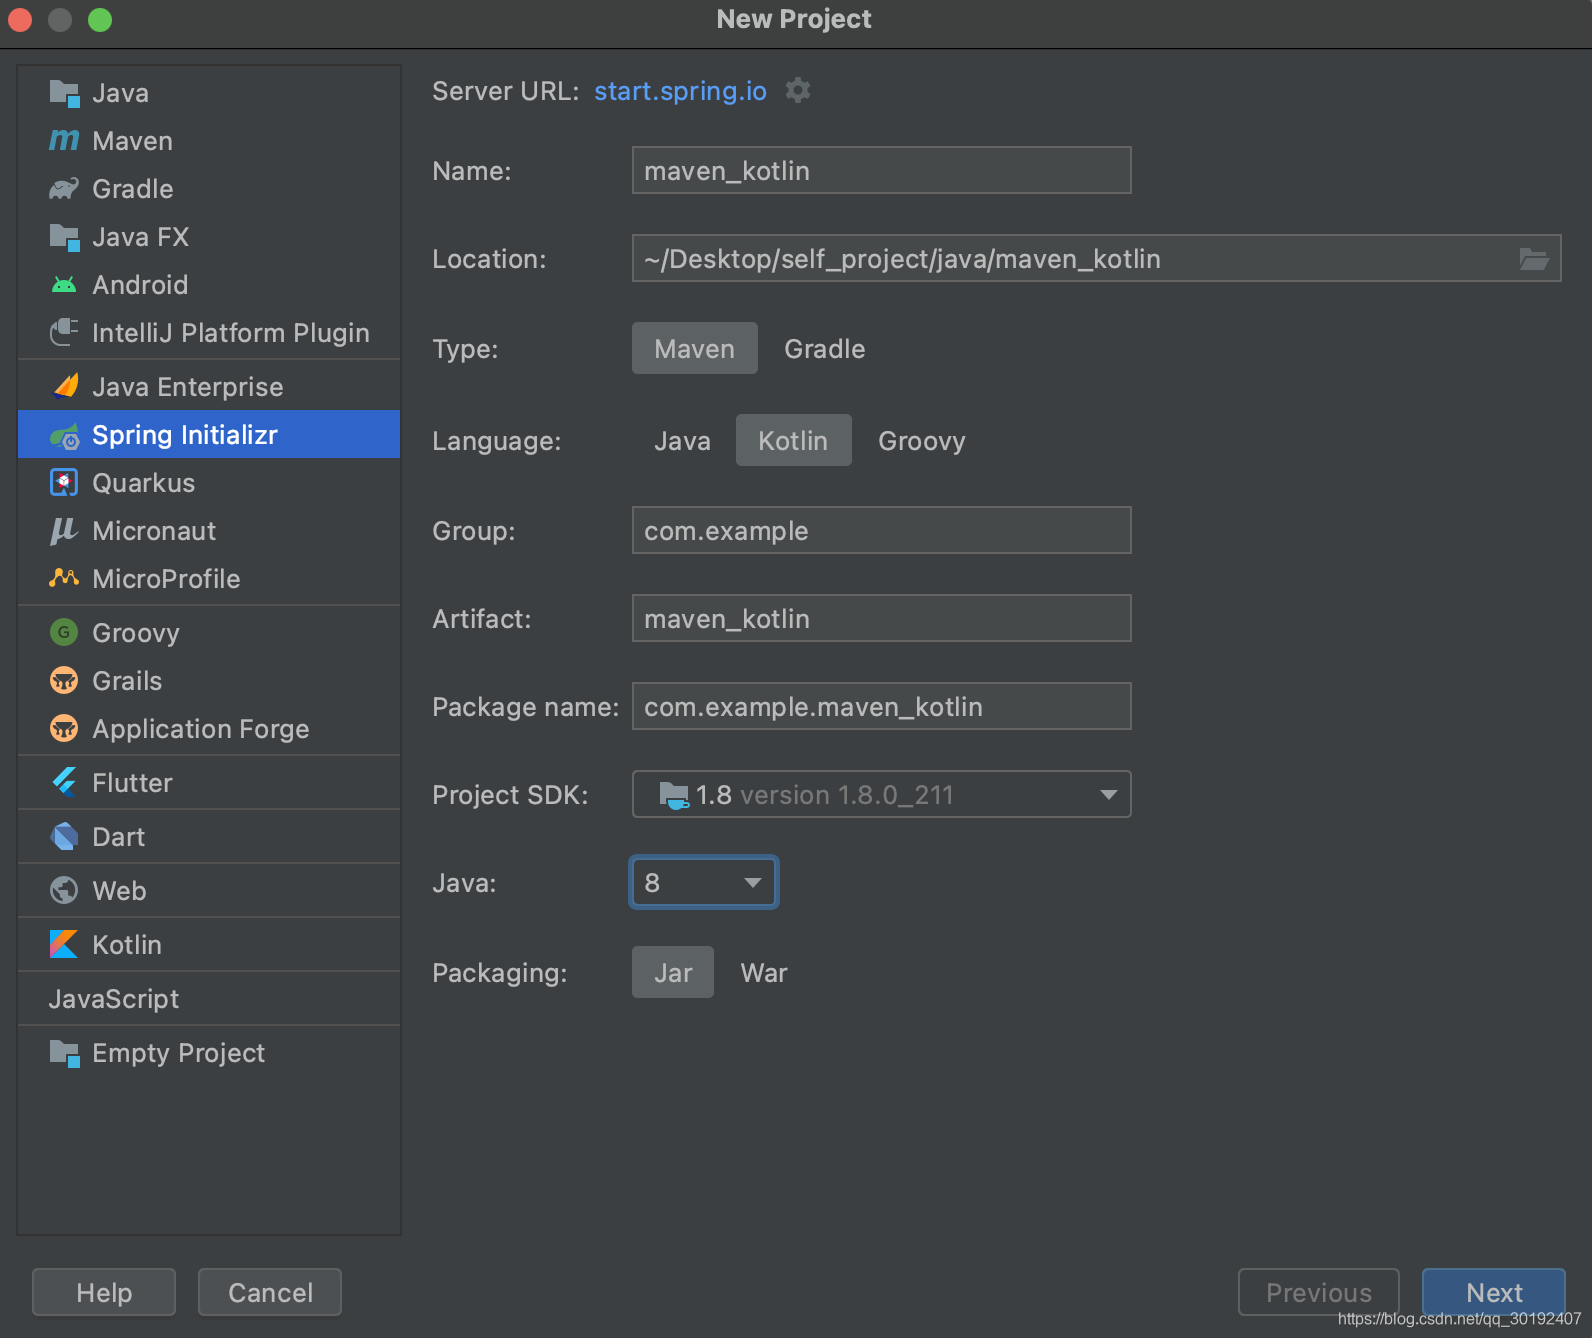The width and height of the screenshot is (1592, 1338).
Task: Click the Package name input field
Action: (x=881, y=706)
